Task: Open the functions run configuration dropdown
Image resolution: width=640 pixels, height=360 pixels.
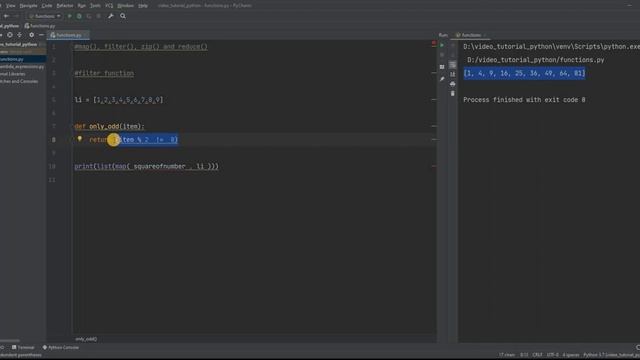Action: pos(45,16)
